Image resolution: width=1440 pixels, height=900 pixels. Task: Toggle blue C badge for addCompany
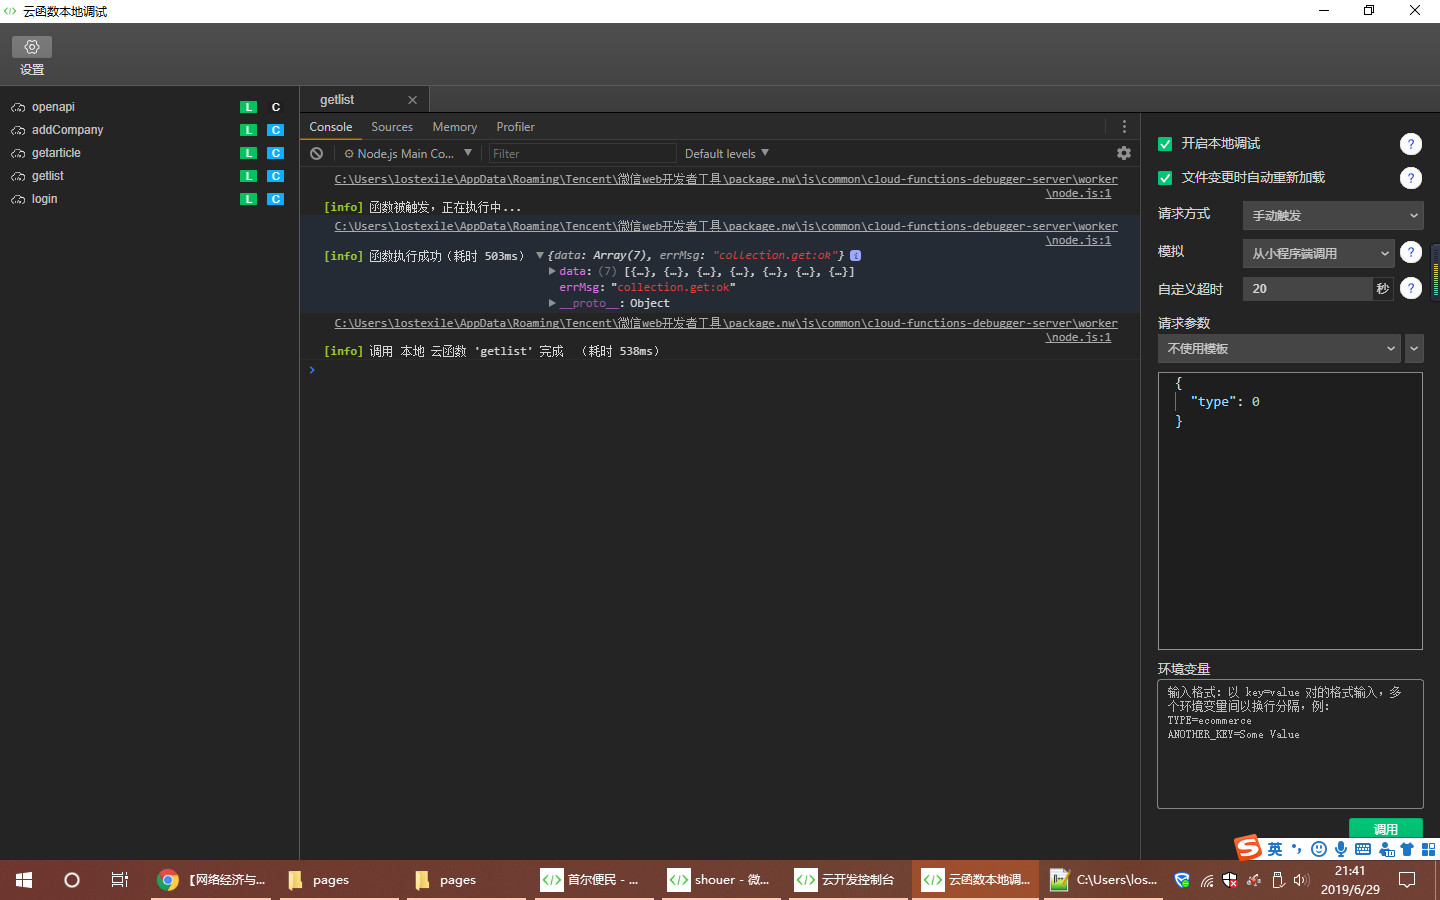(276, 130)
